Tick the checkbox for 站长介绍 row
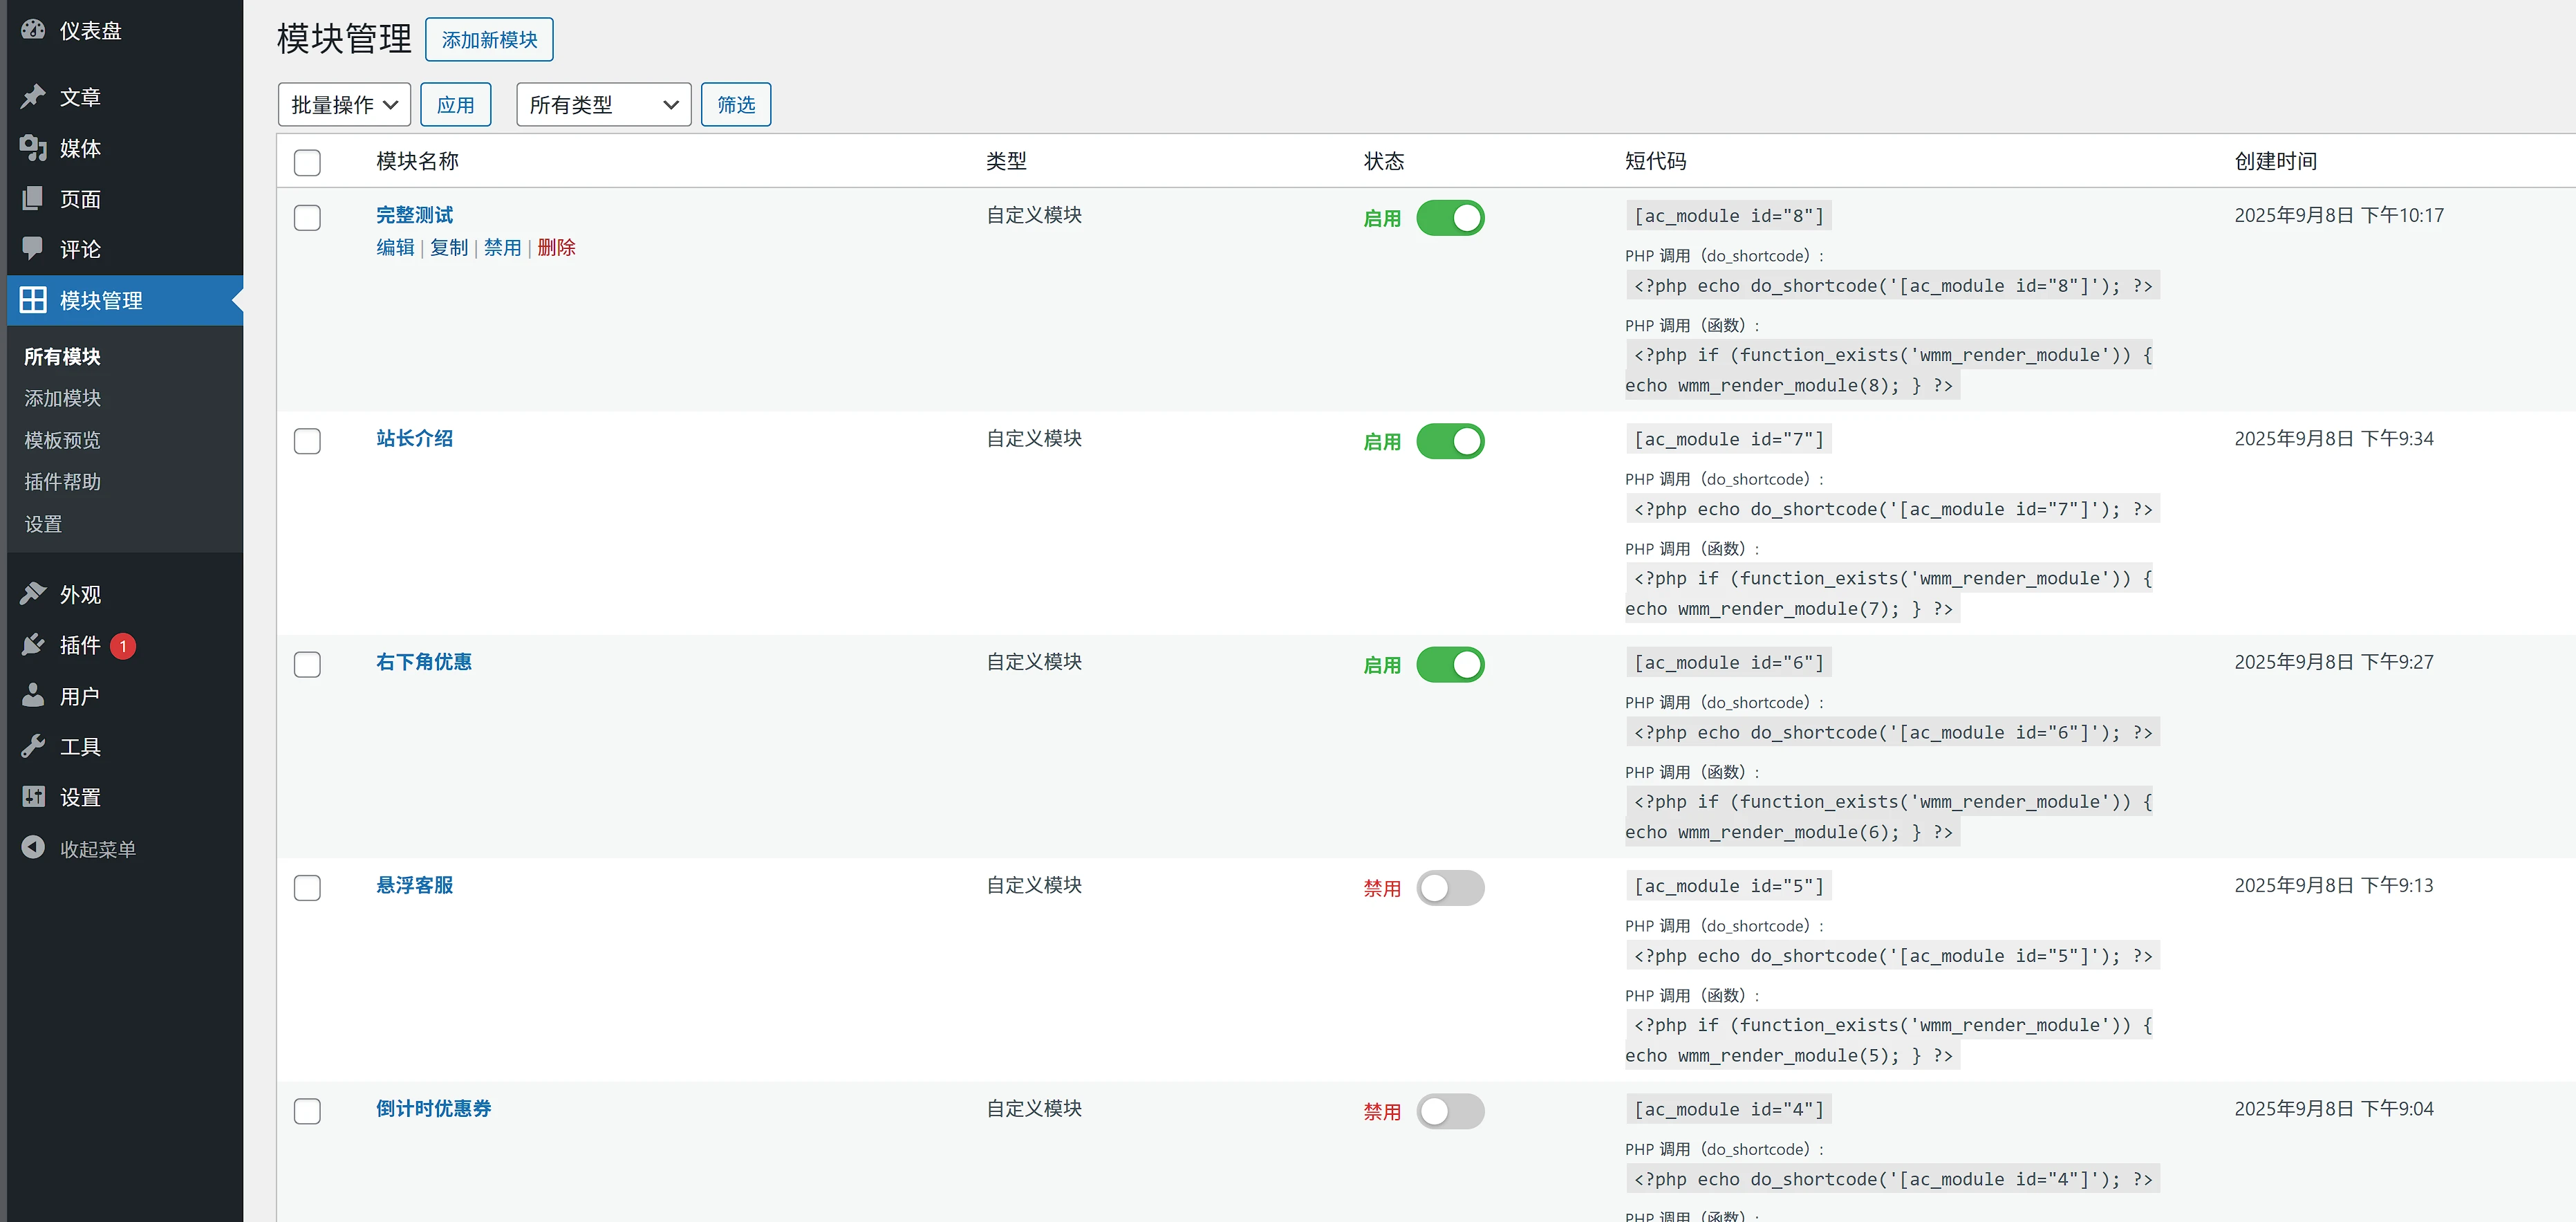 tap(307, 441)
